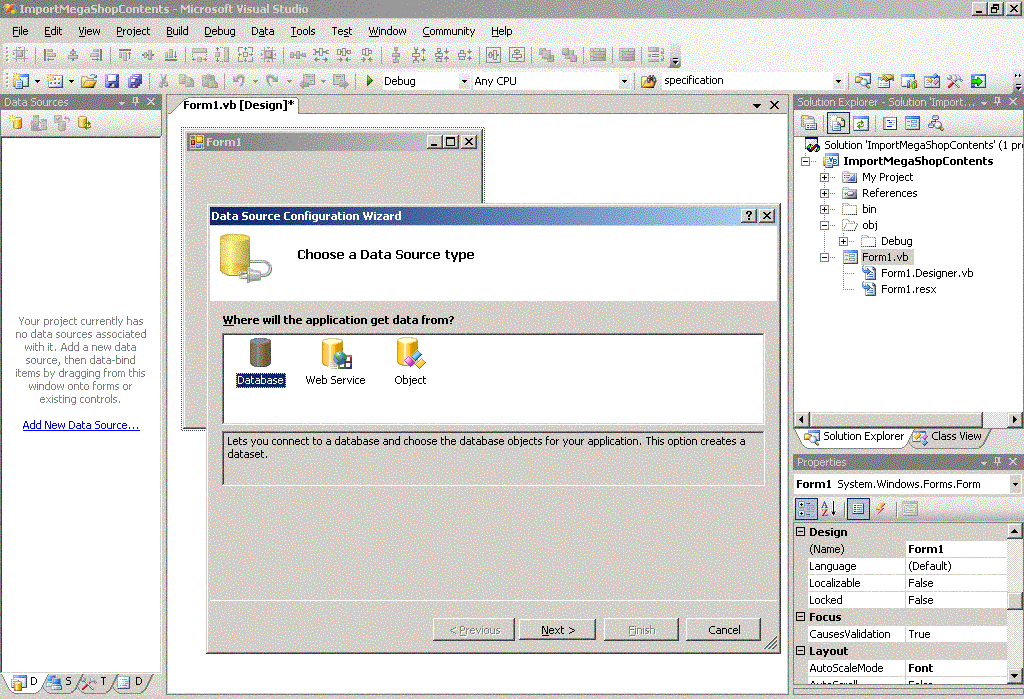Click Add New Data Source icon in Data Sources
The height and width of the screenshot is (699, 1024).
click(16, 123)
